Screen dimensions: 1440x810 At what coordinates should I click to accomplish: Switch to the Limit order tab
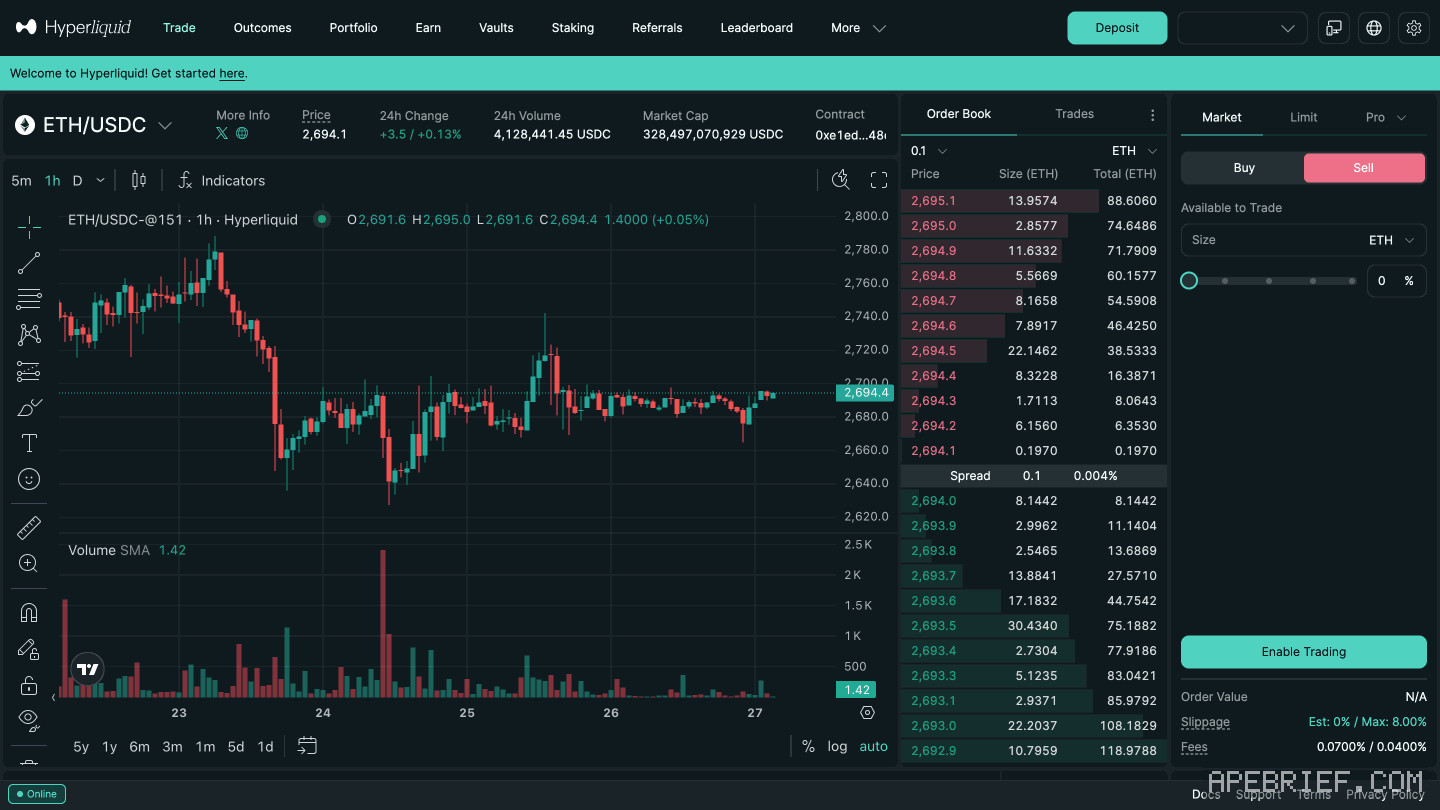(x=1304, y=117)
